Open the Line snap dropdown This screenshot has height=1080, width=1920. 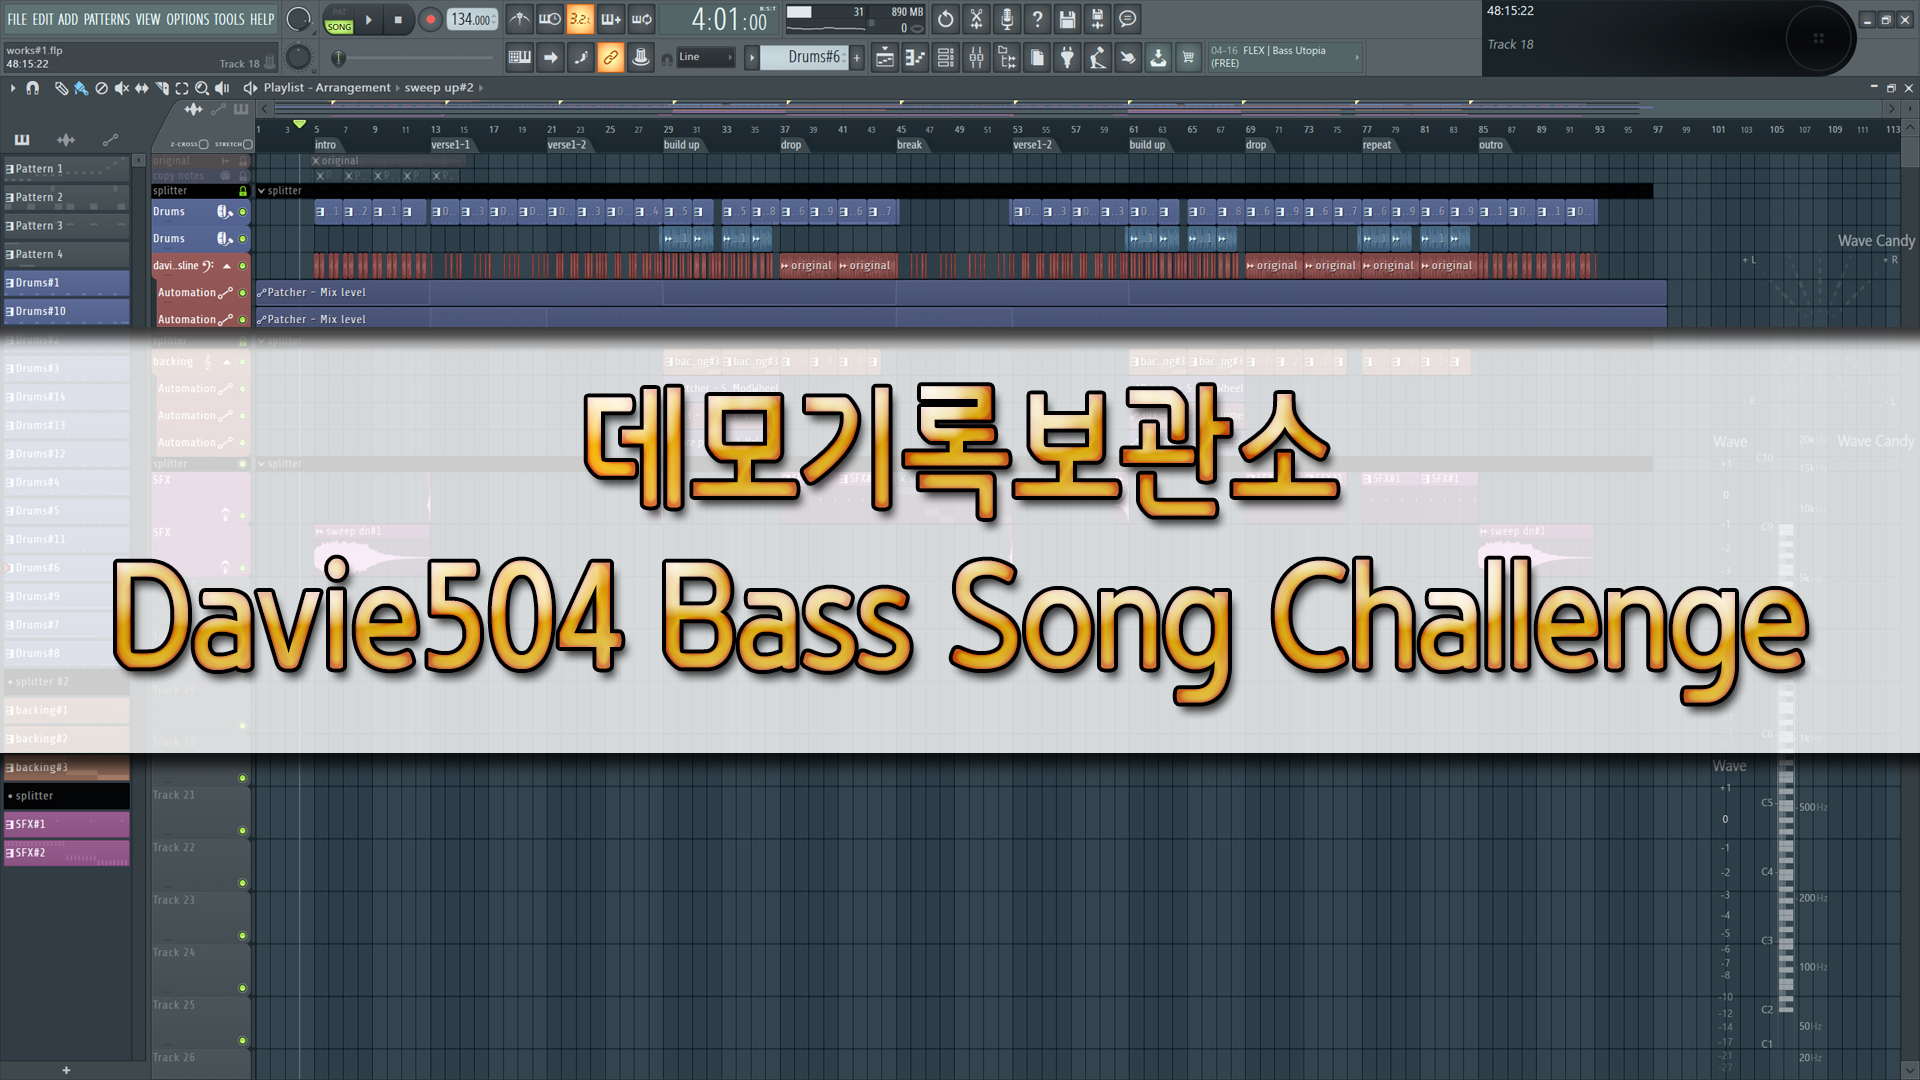705,58
